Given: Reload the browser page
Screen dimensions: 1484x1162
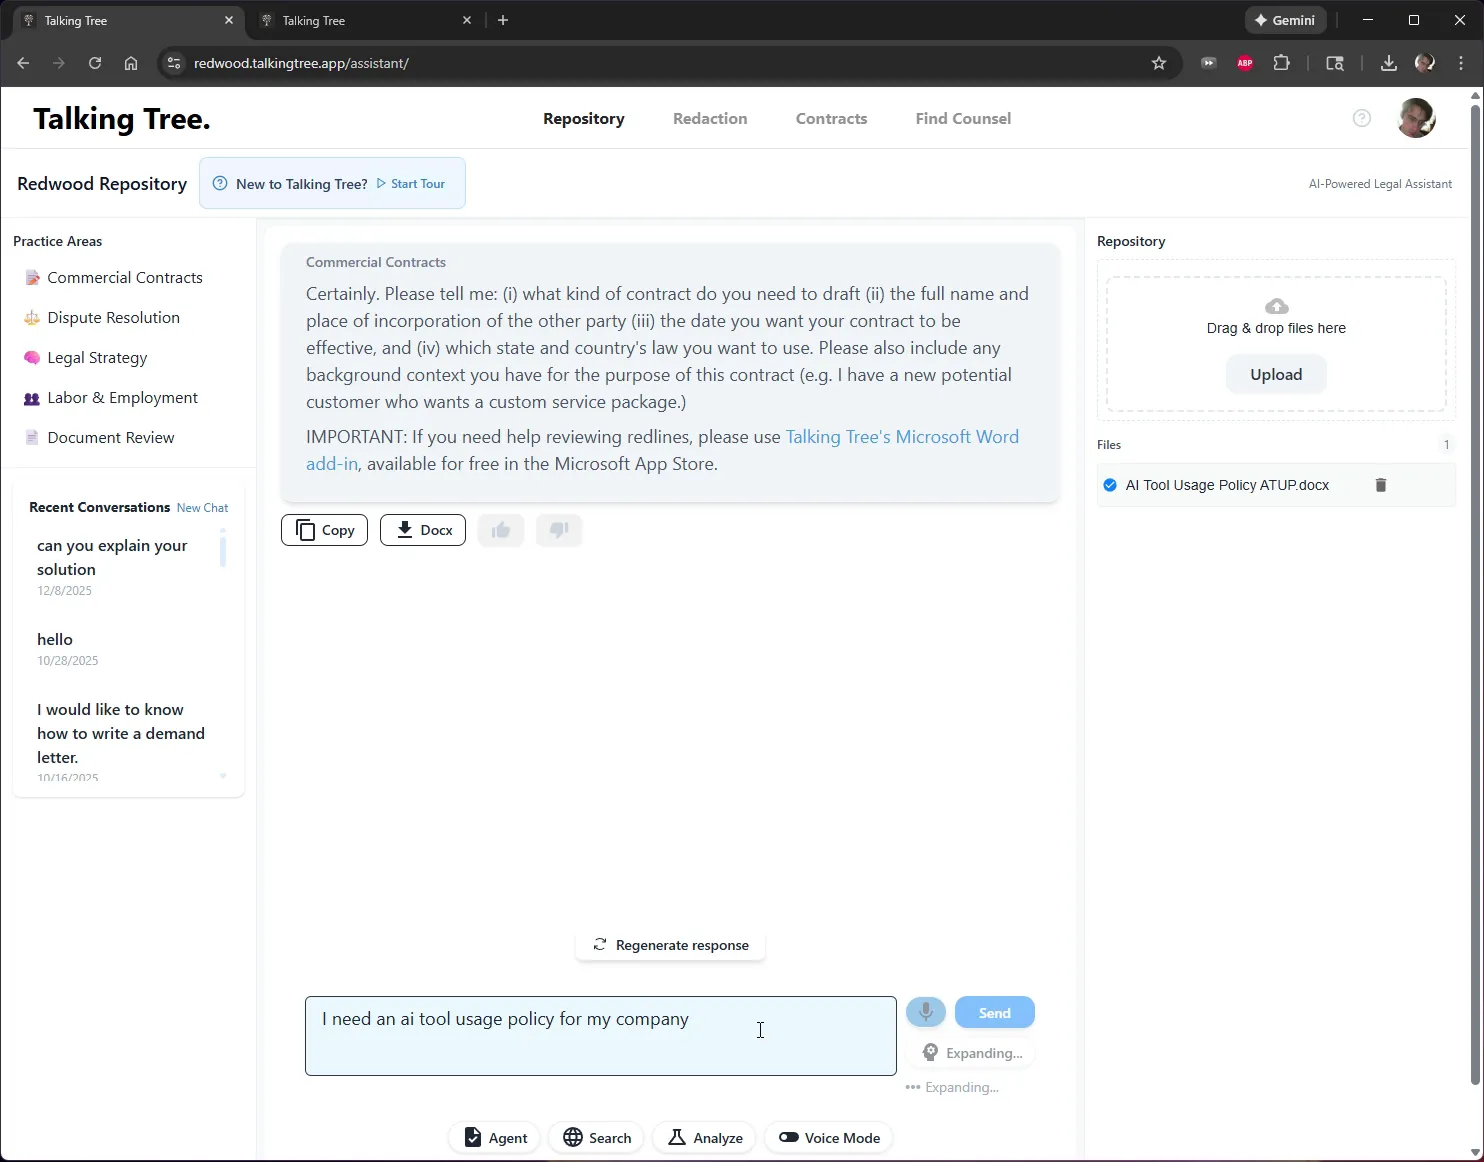Looking at the screenshot, I should click(x=95, y=63).
